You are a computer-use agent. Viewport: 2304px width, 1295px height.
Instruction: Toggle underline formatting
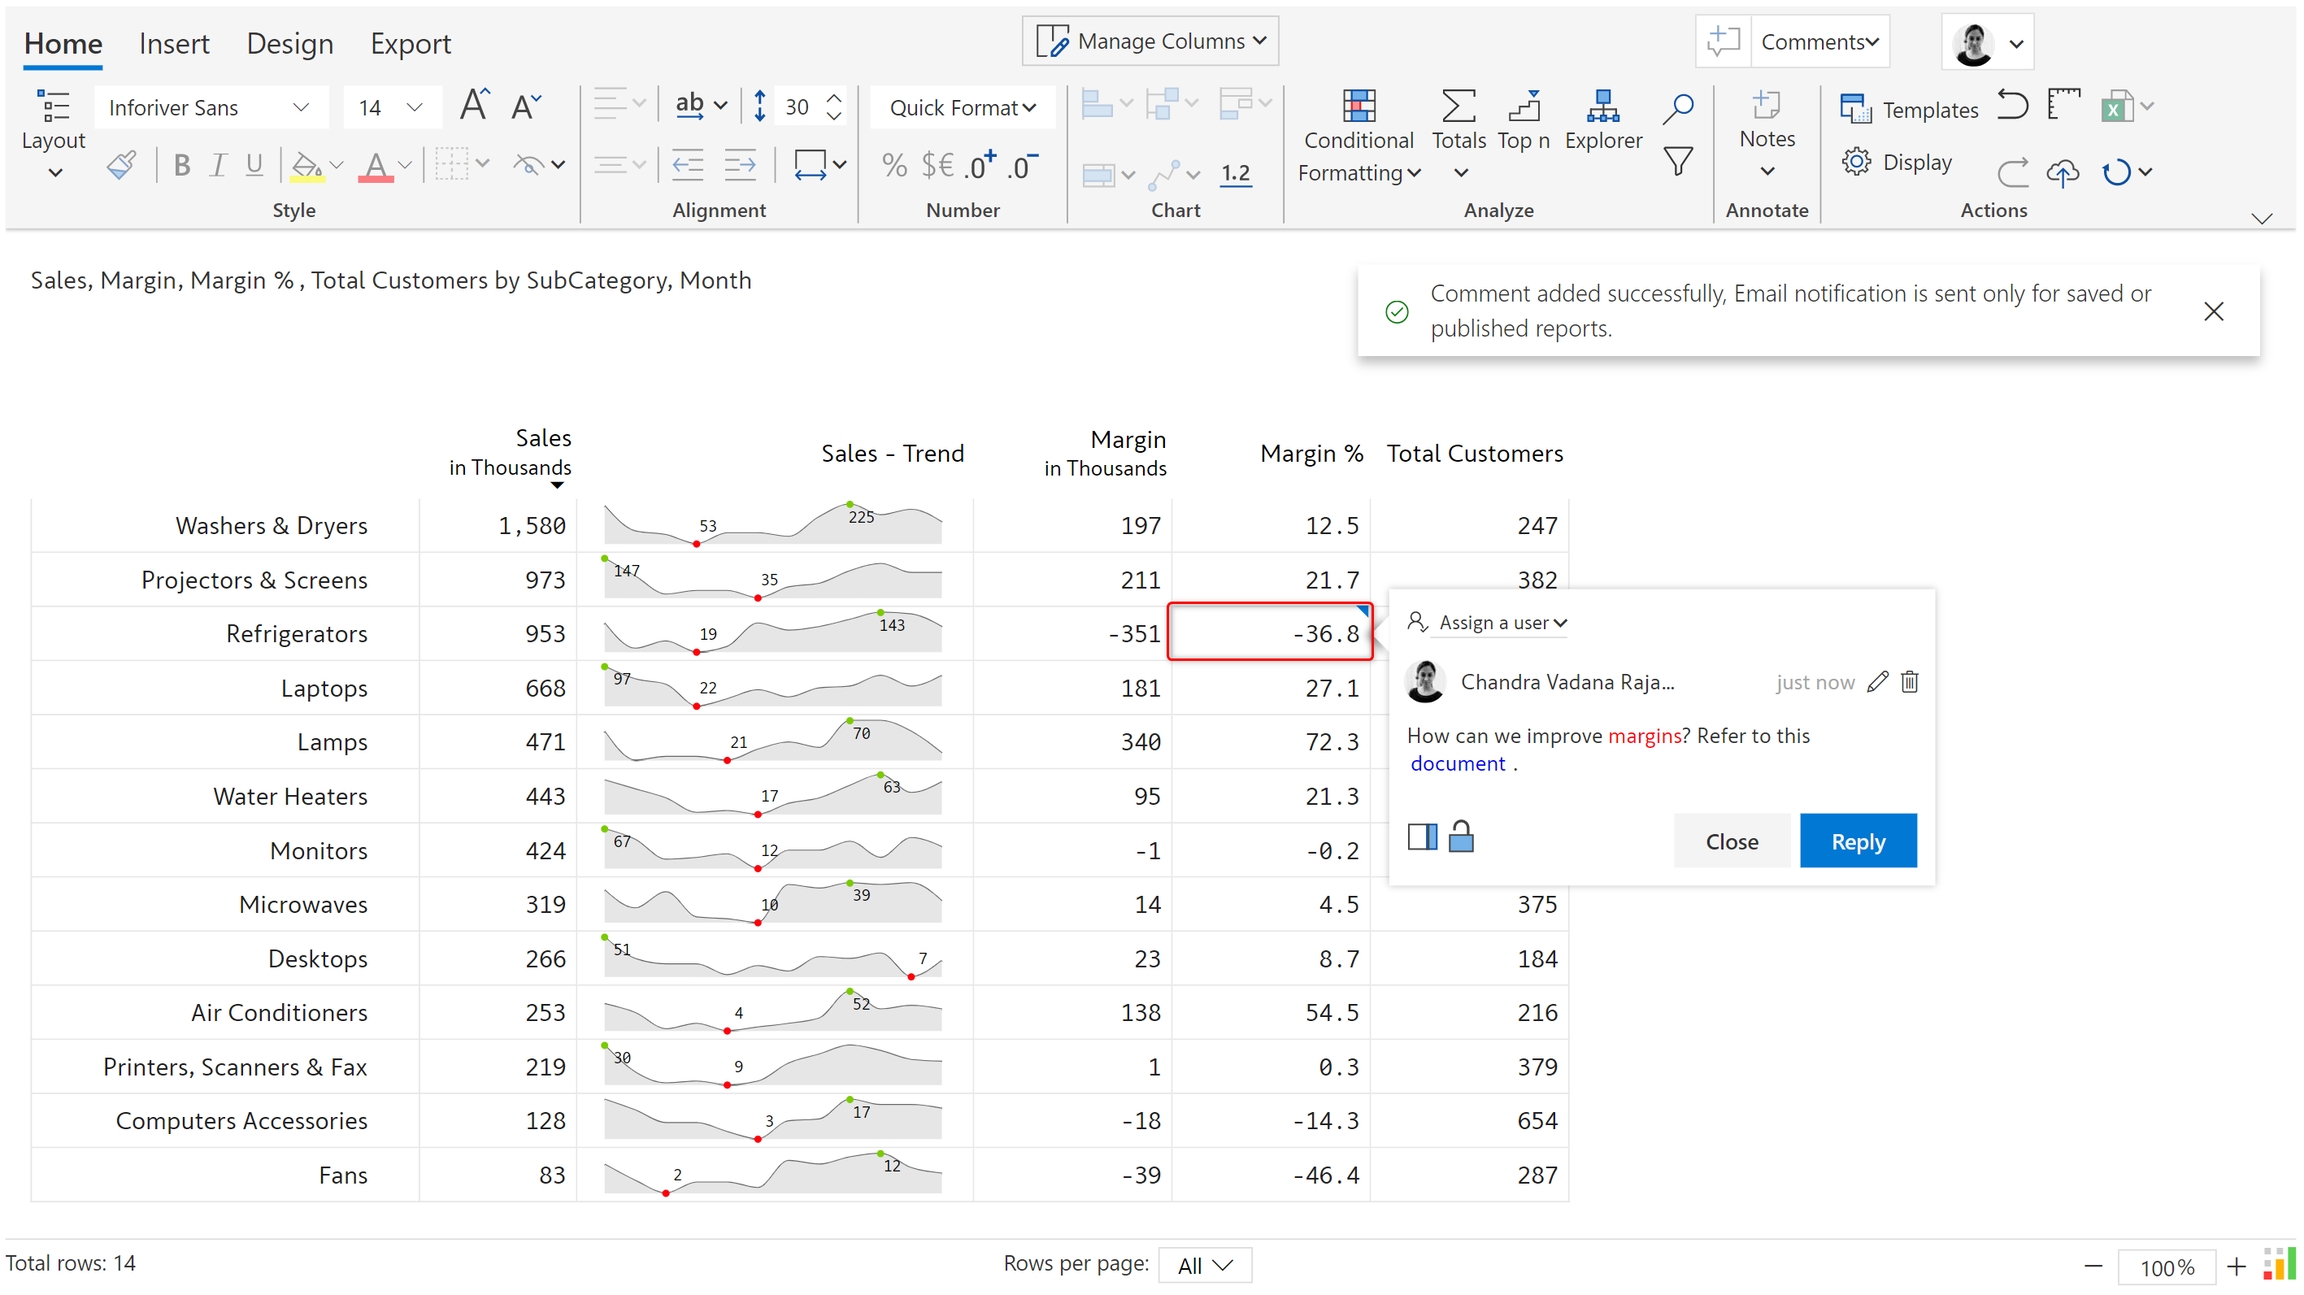coord(254,165)
